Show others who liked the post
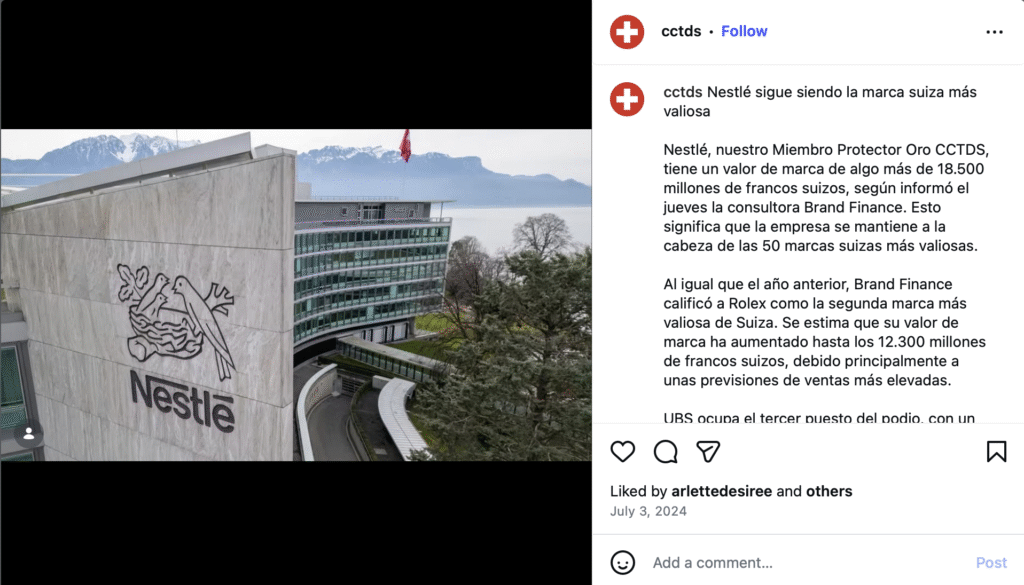Screen dimensions: 1024x585 pos(829,491)
